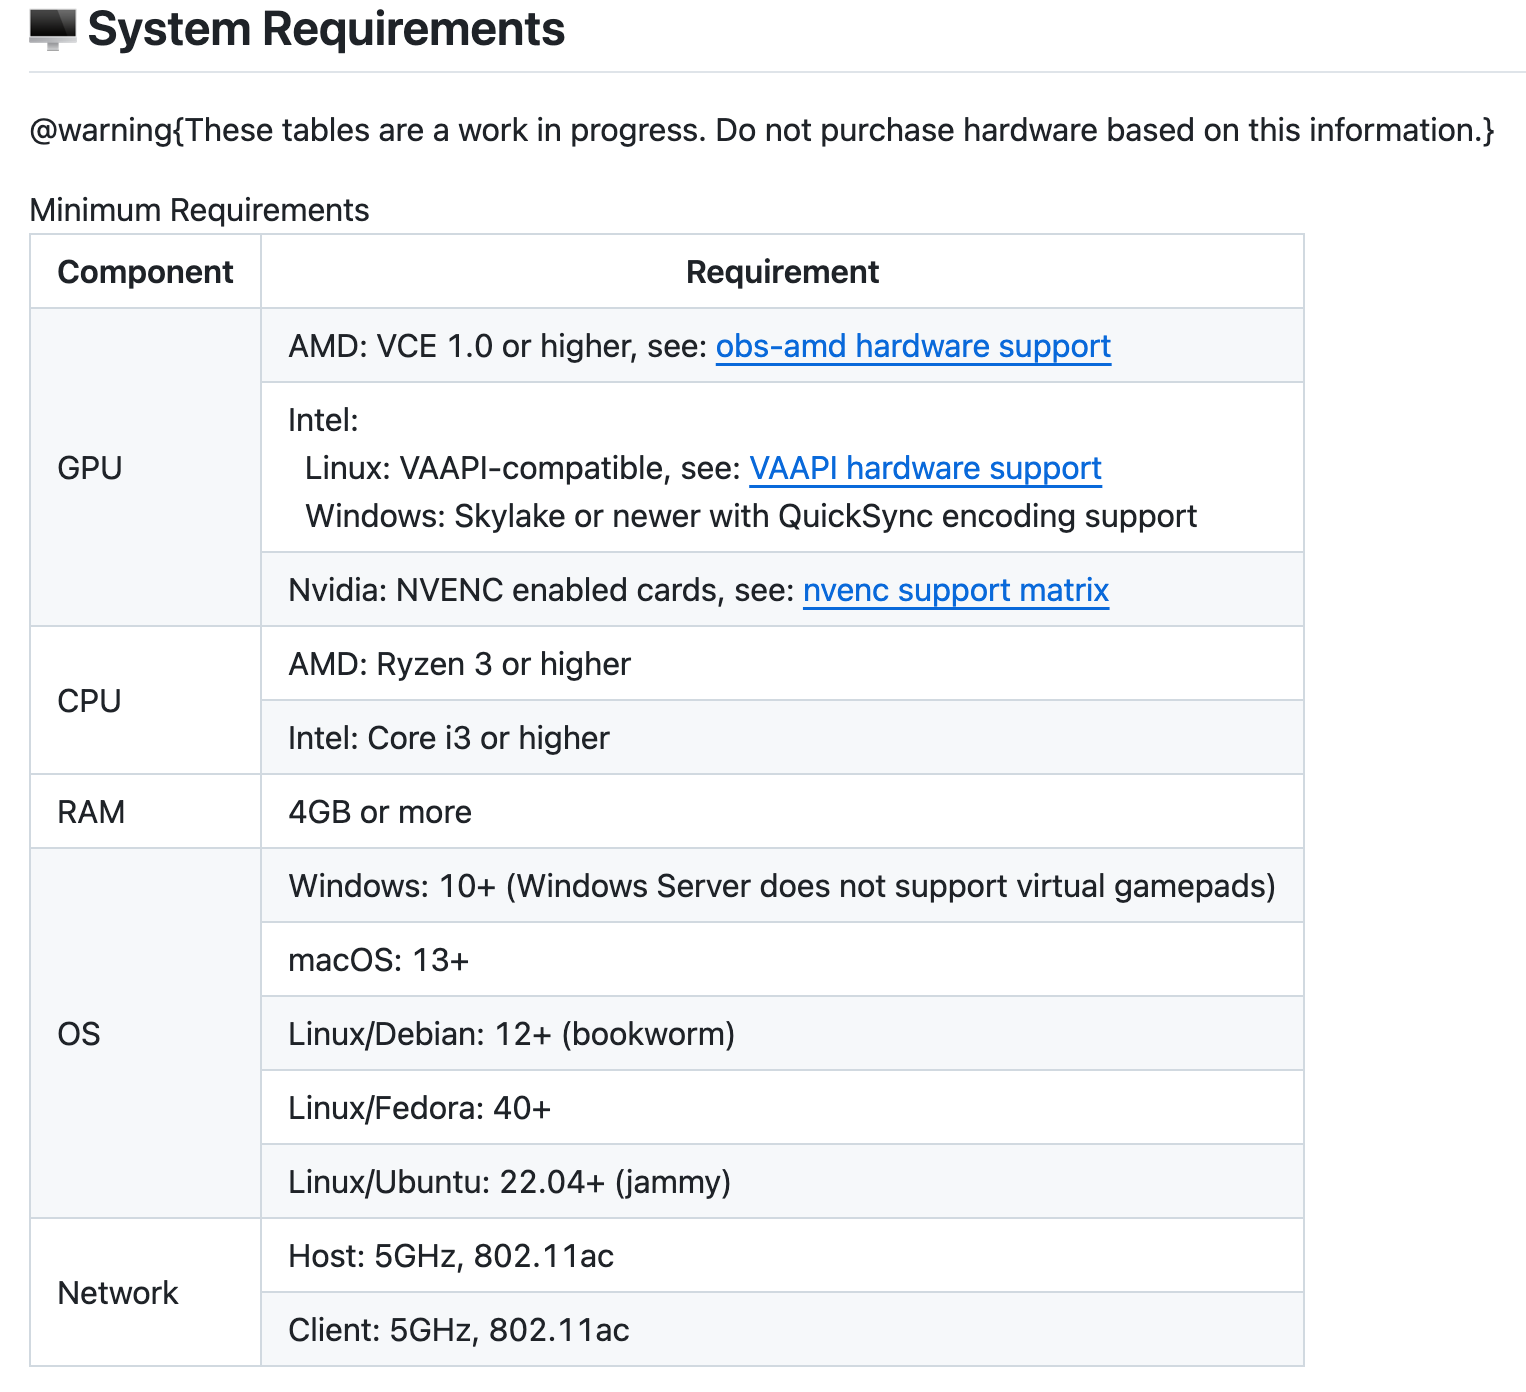Click the Client: 5GHz, 802.11ac cell

click(x=782, y=1330)
